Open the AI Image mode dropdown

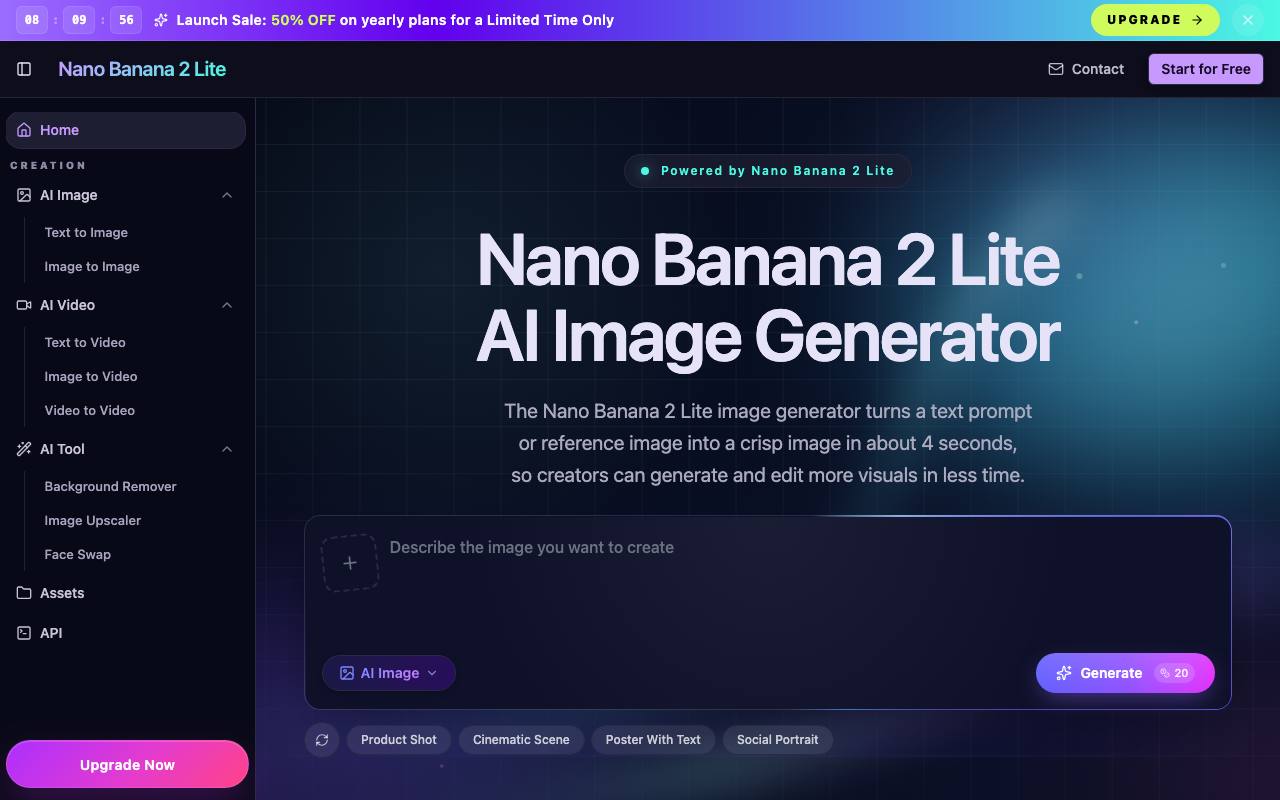pos(389,673)
